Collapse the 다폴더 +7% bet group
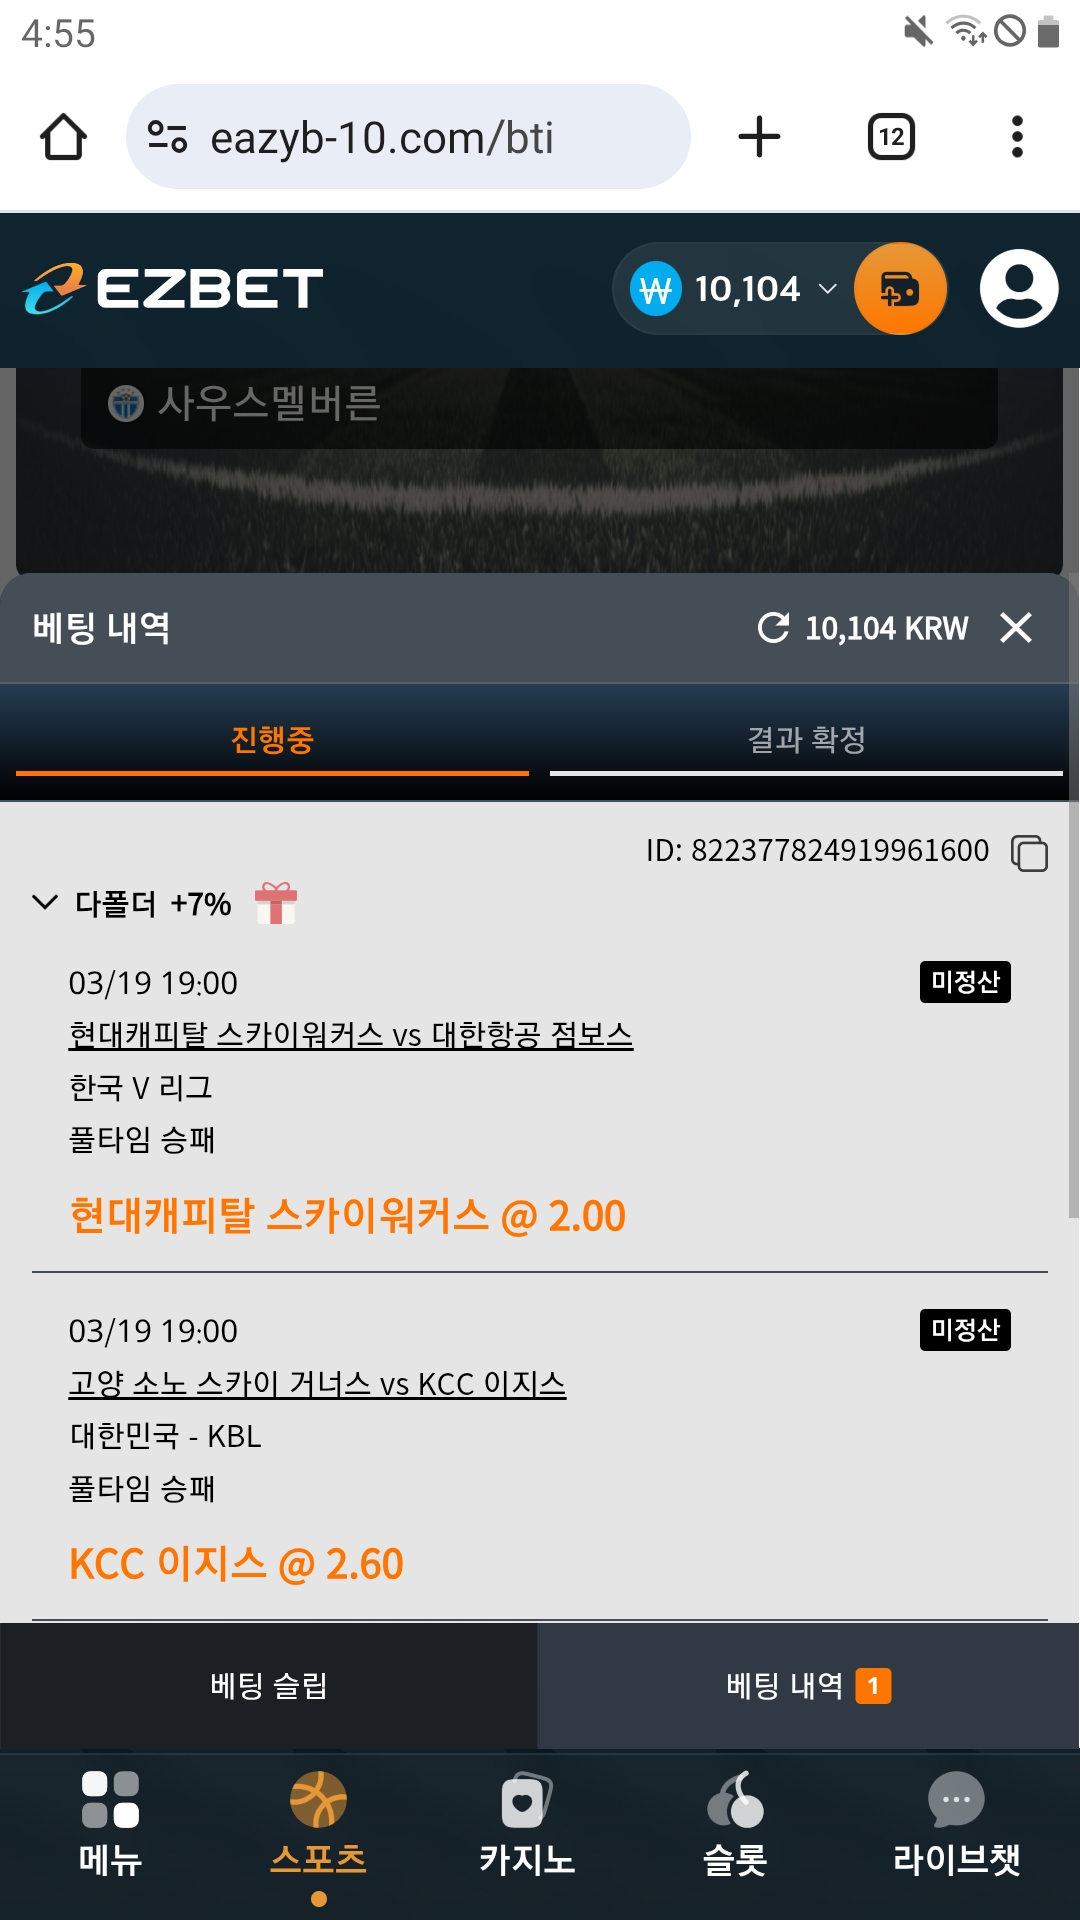Image resolution: width=1080 pixels, height=1920 pixels. tap(45, 903)
